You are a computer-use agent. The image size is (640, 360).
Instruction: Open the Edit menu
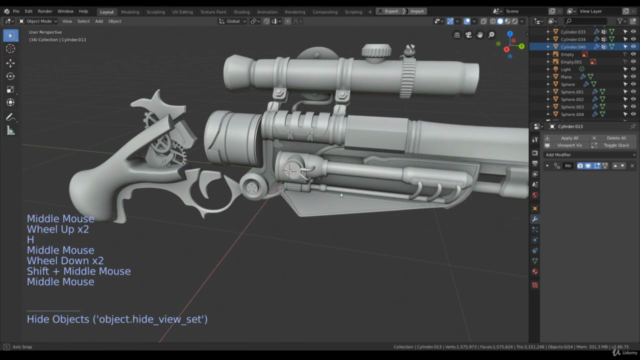pos(29,11)
